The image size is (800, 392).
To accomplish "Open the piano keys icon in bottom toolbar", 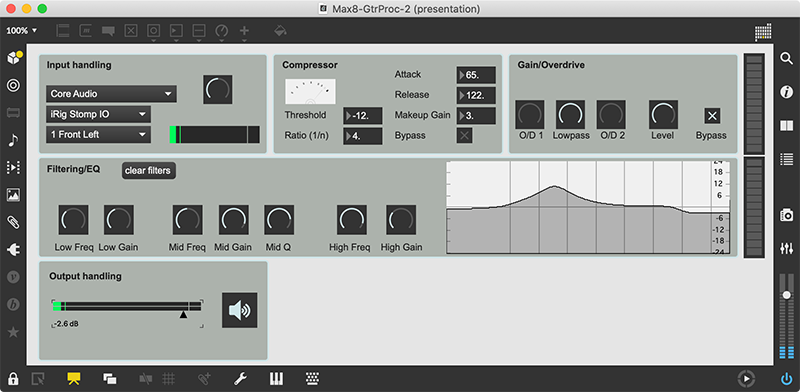I will click(x=276, y=379).
